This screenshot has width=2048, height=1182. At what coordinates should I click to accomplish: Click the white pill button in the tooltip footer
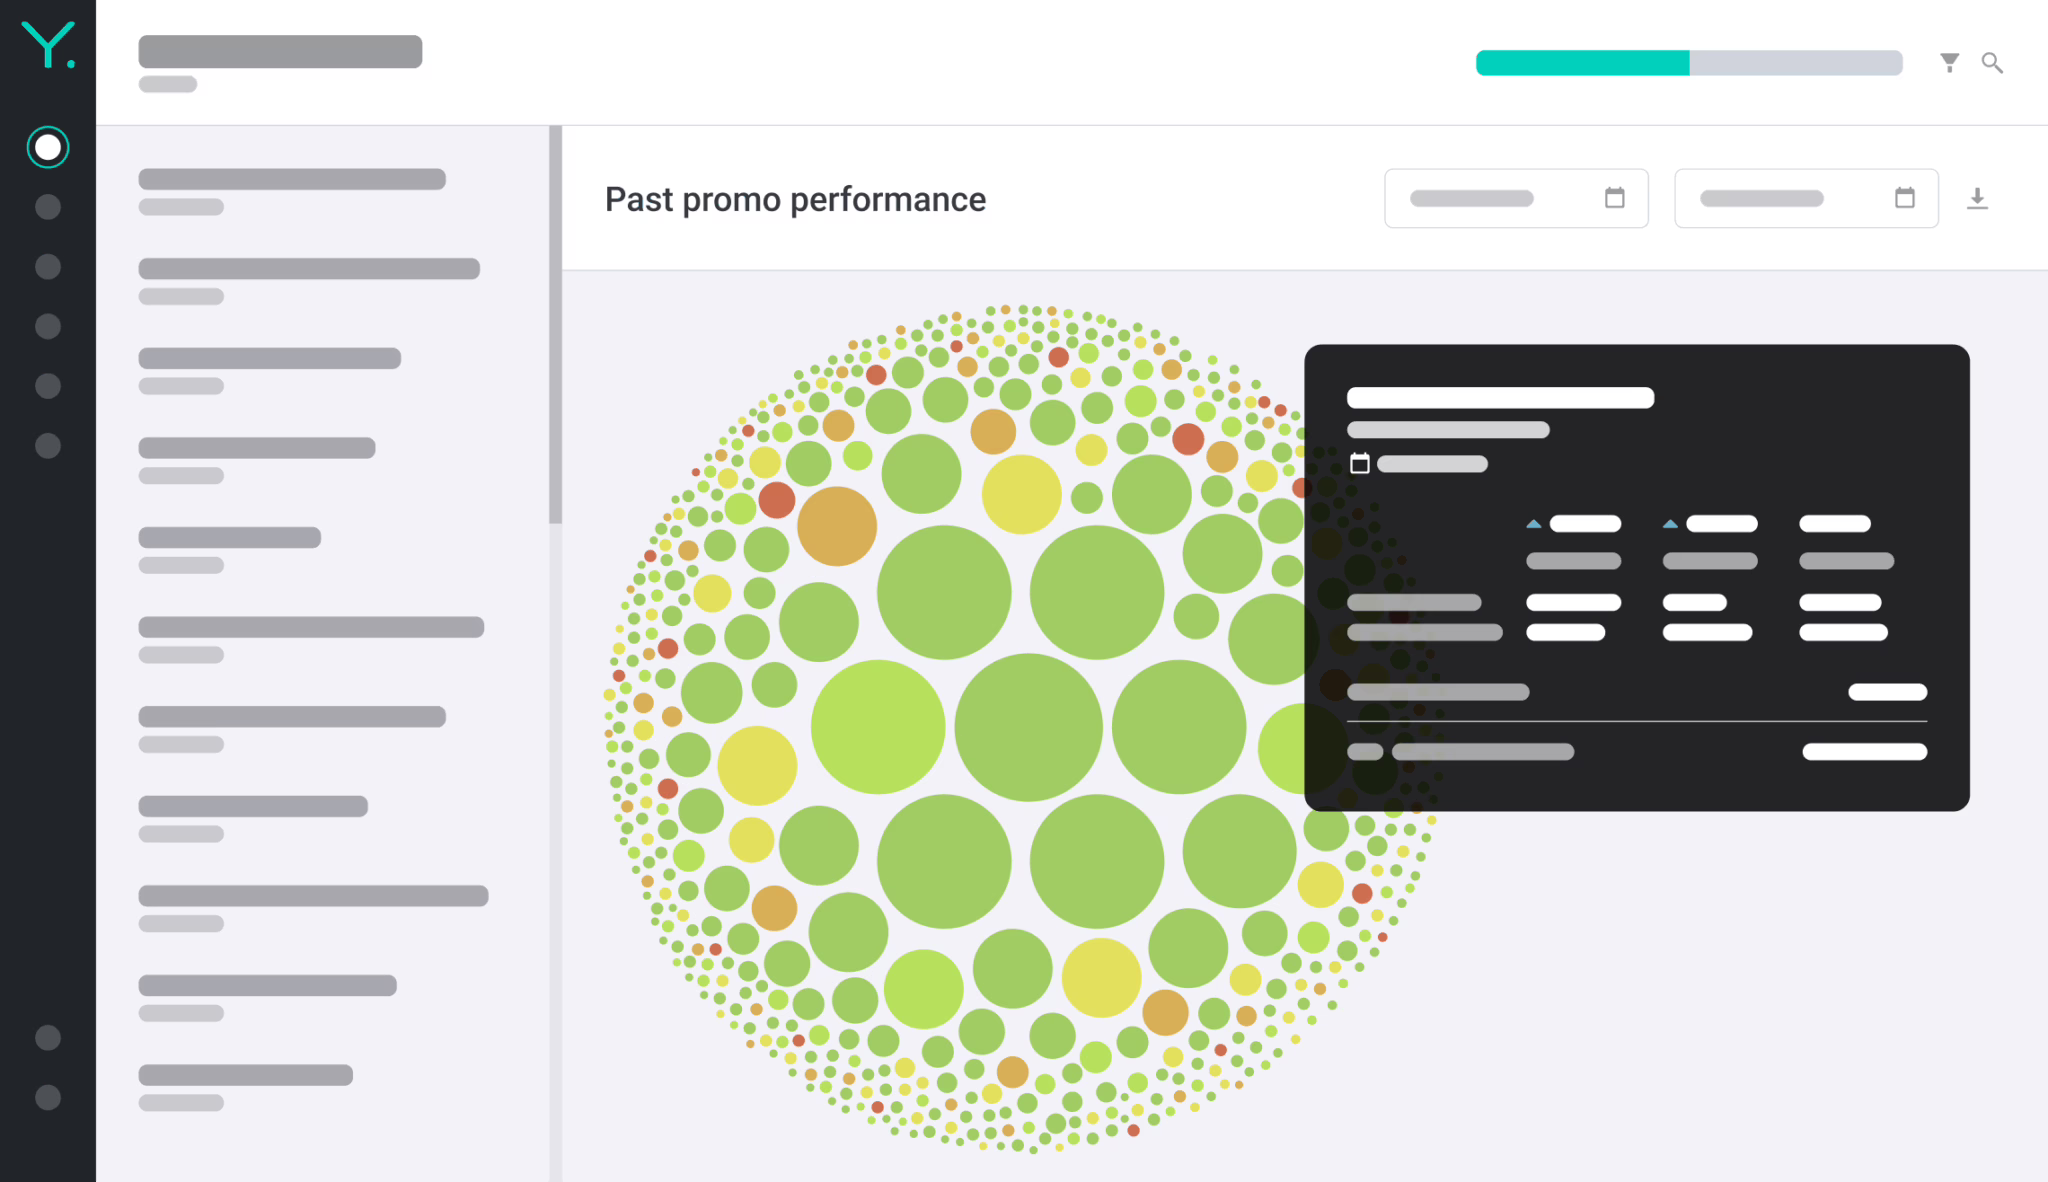point(1864,751)
